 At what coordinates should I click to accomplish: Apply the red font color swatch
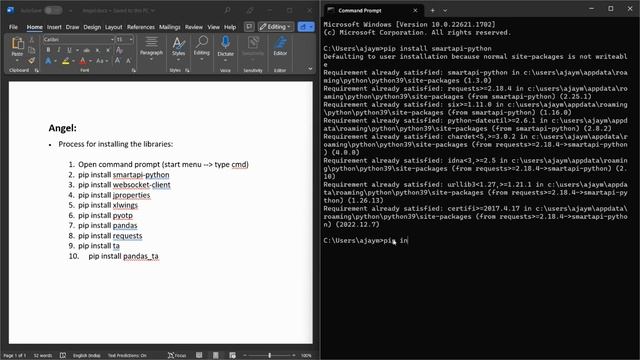[83, 61]
